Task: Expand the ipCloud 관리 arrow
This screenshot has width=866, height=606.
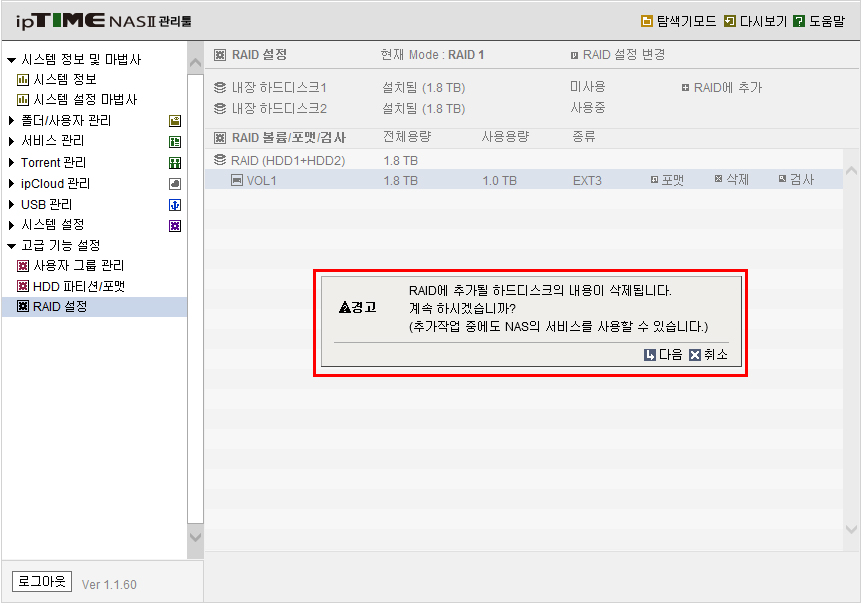Action: [x=11, y=183]
